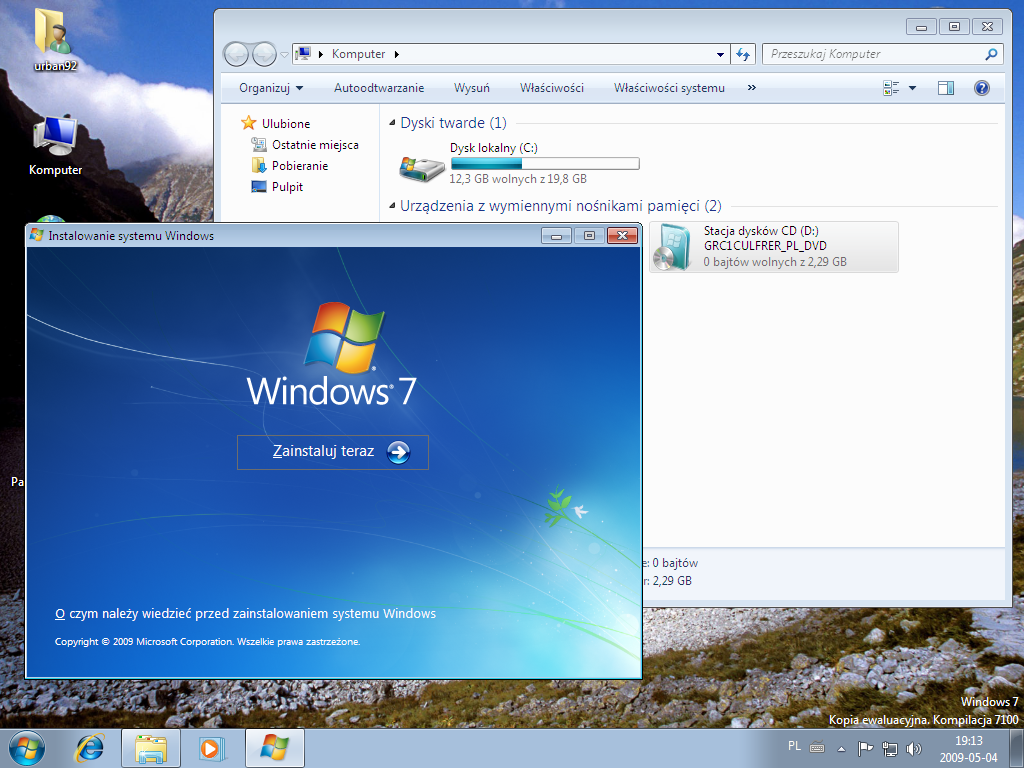Select Stacja dysków CD (D:) item

tap(774, 247)
